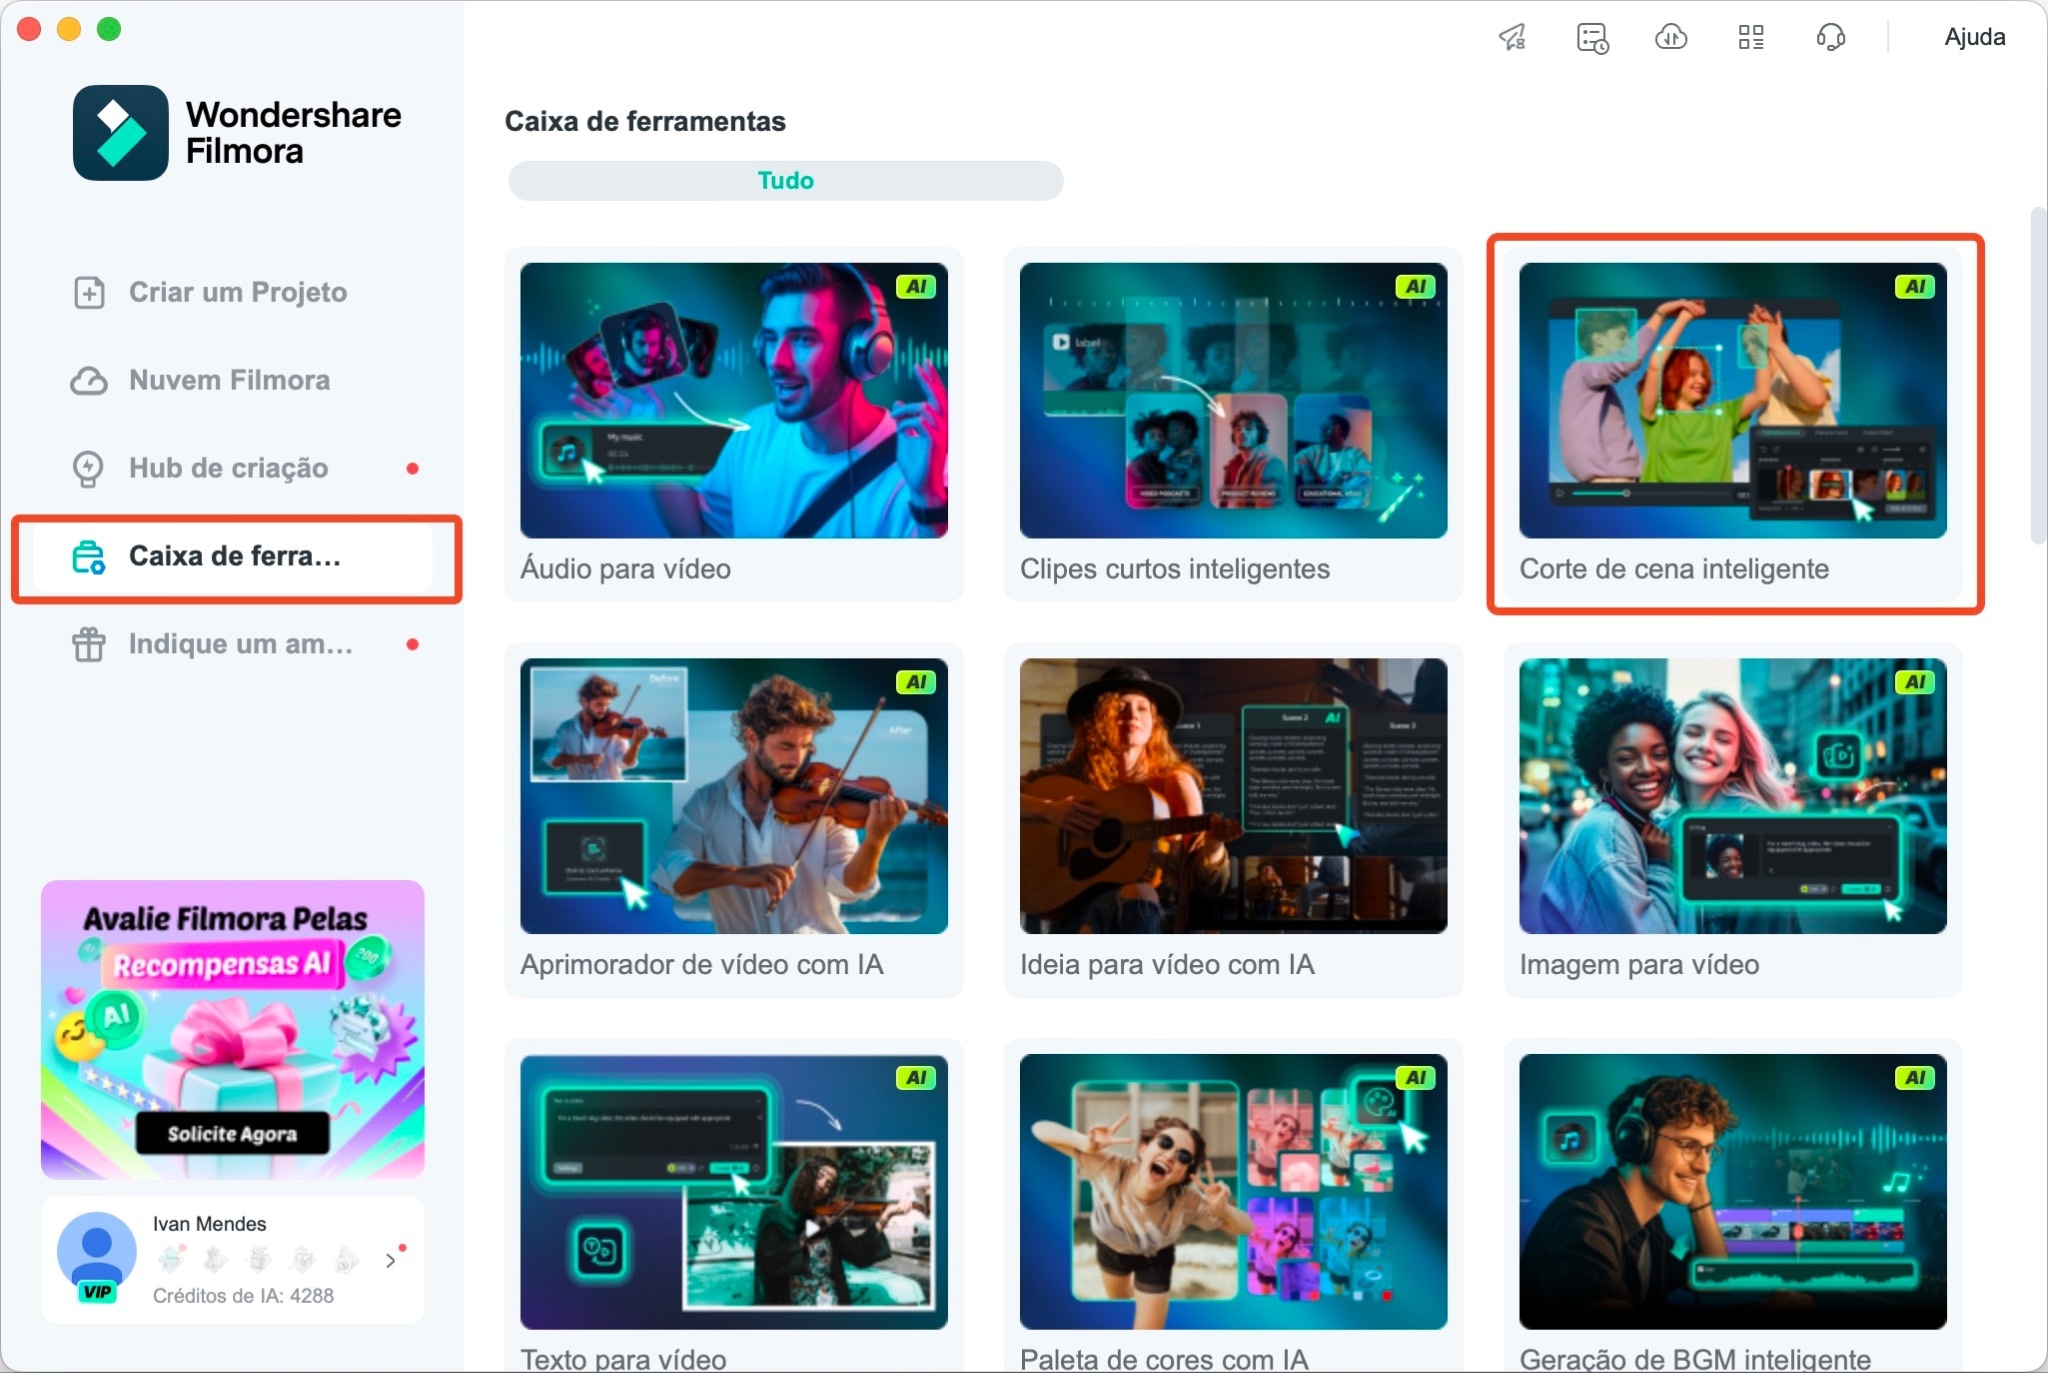The height and width of the screenshot is (1373, 2048).
Task: Click the Wondershare Filmora logo icon
Action: point(120,133)
